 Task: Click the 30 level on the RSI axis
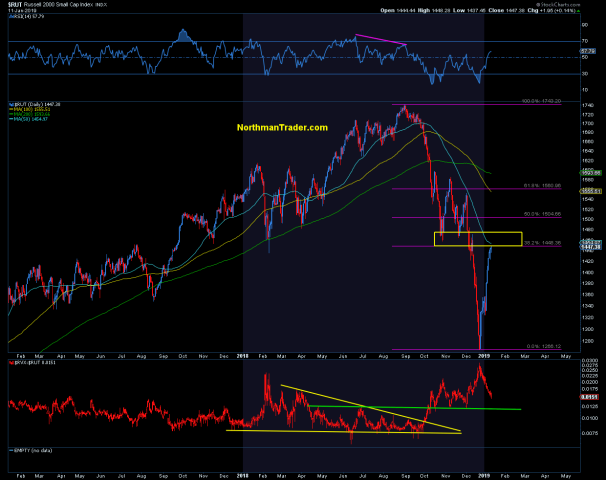pos(585,74)
